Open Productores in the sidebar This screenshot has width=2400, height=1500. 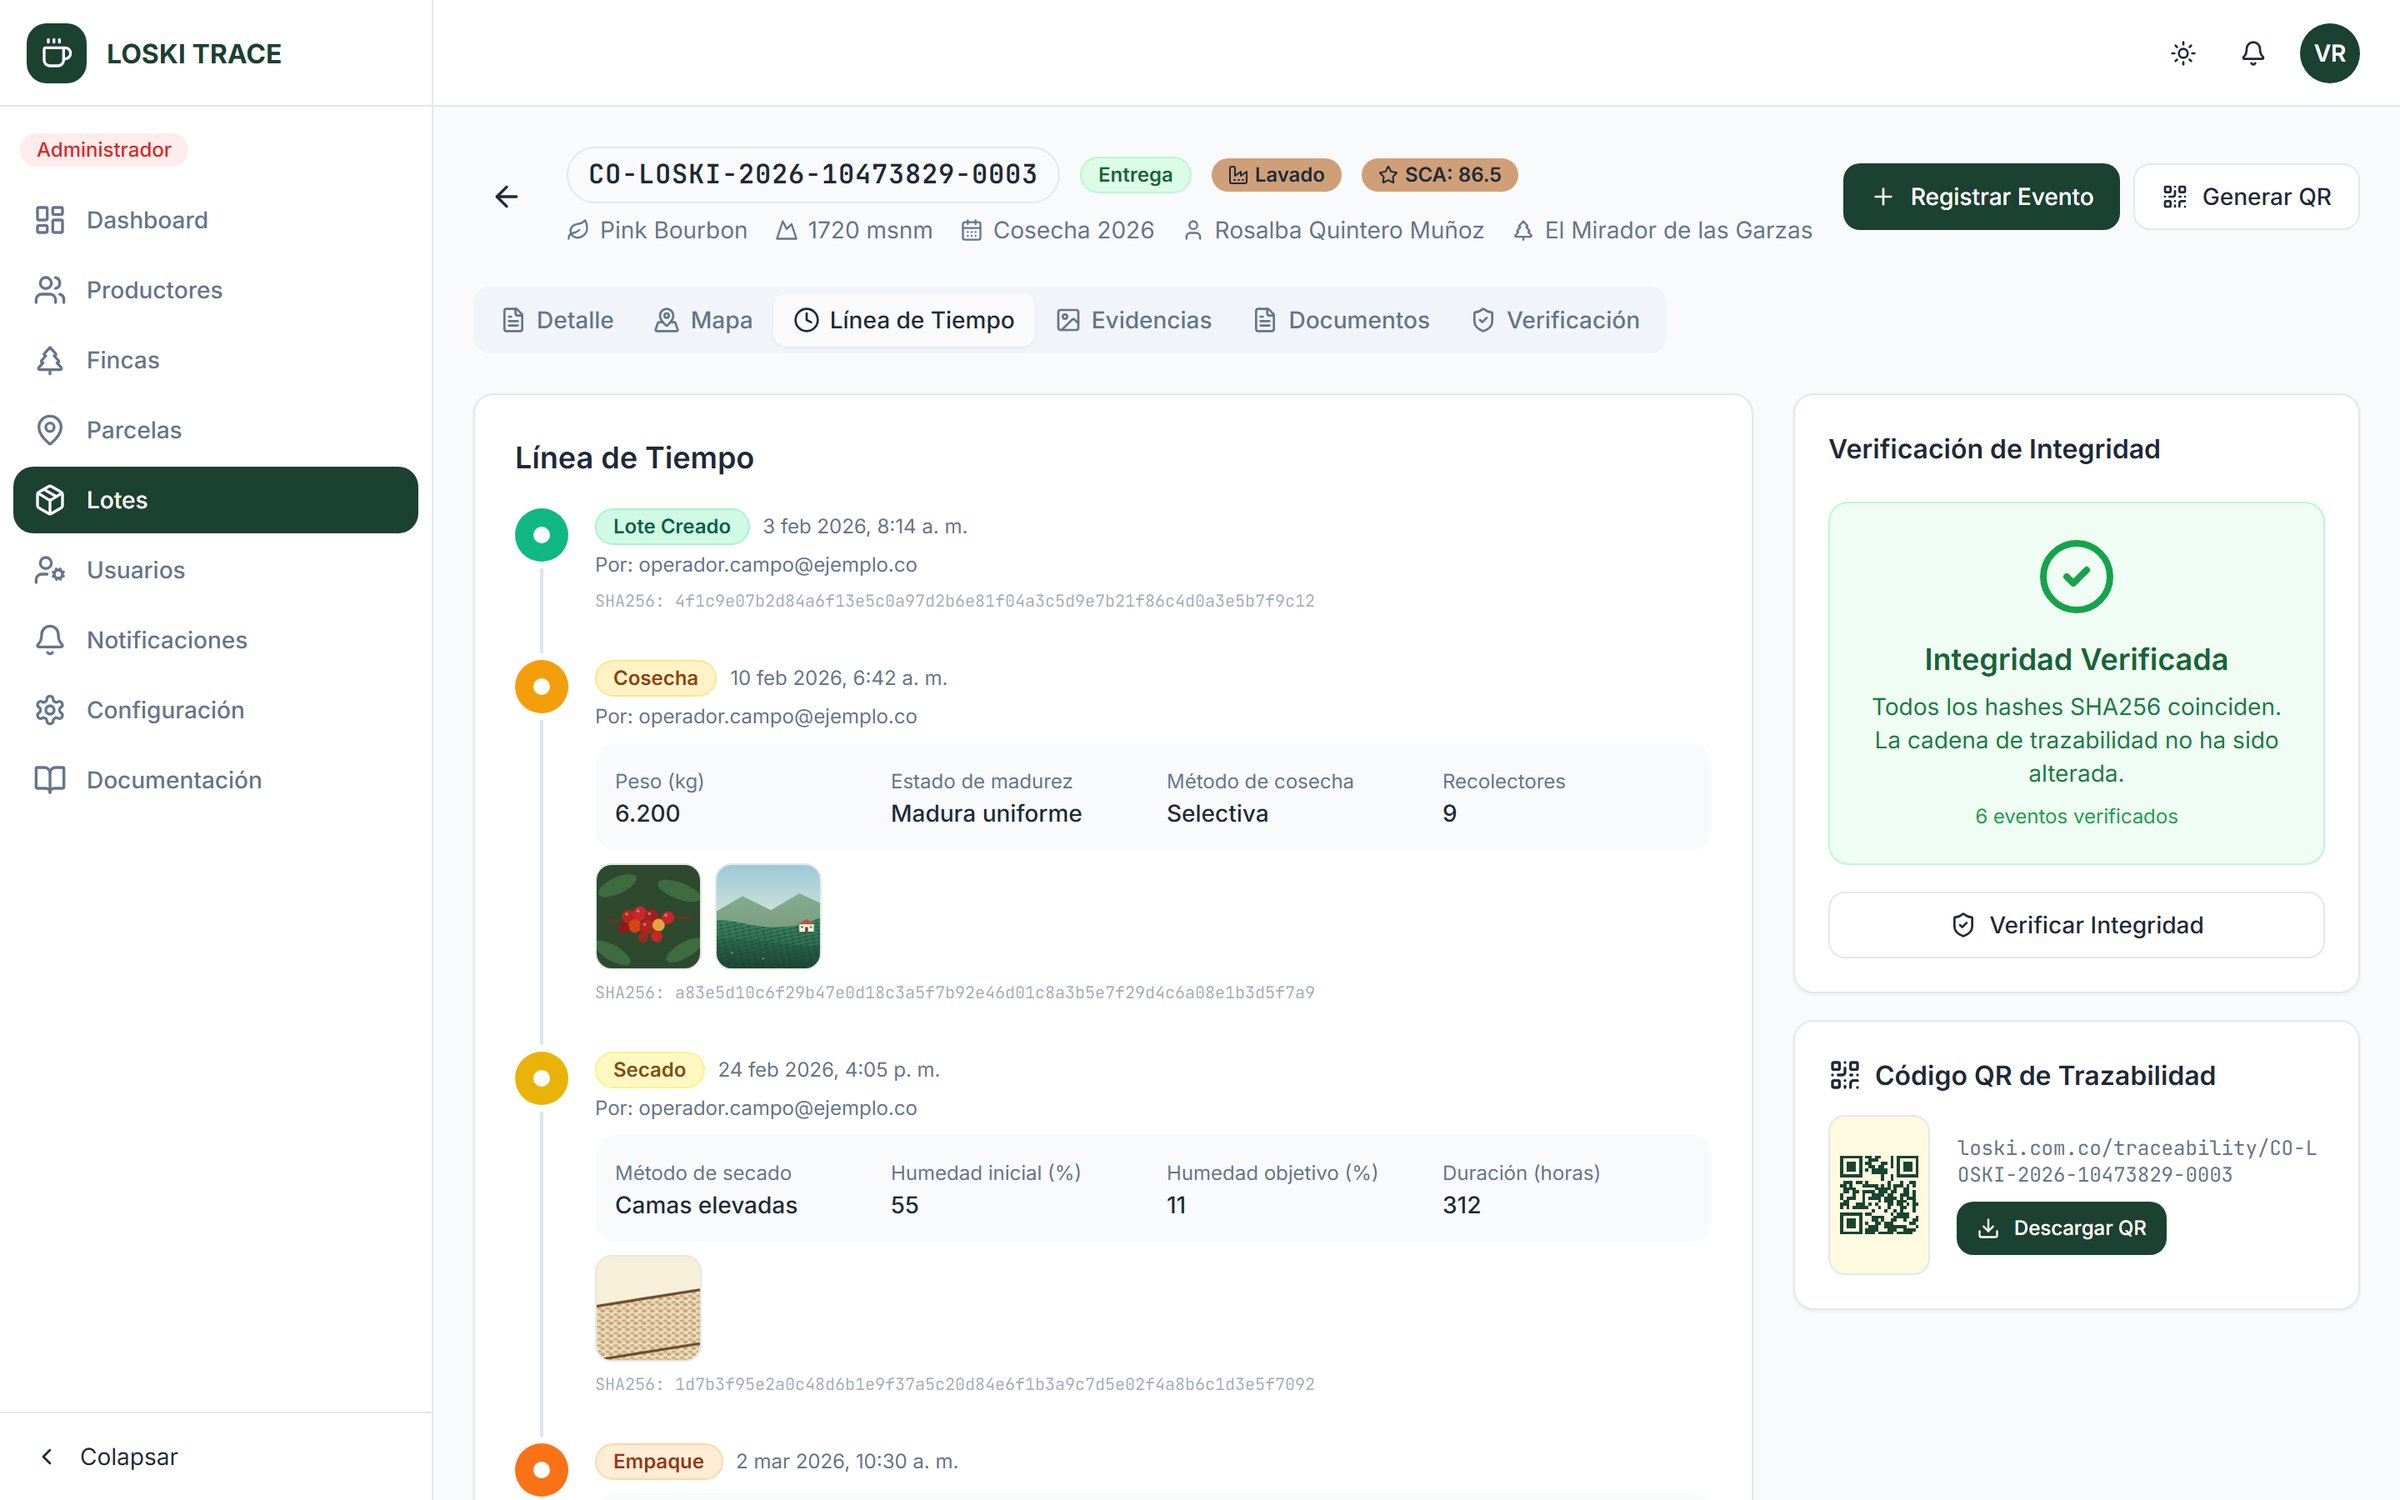pos(215,290)
